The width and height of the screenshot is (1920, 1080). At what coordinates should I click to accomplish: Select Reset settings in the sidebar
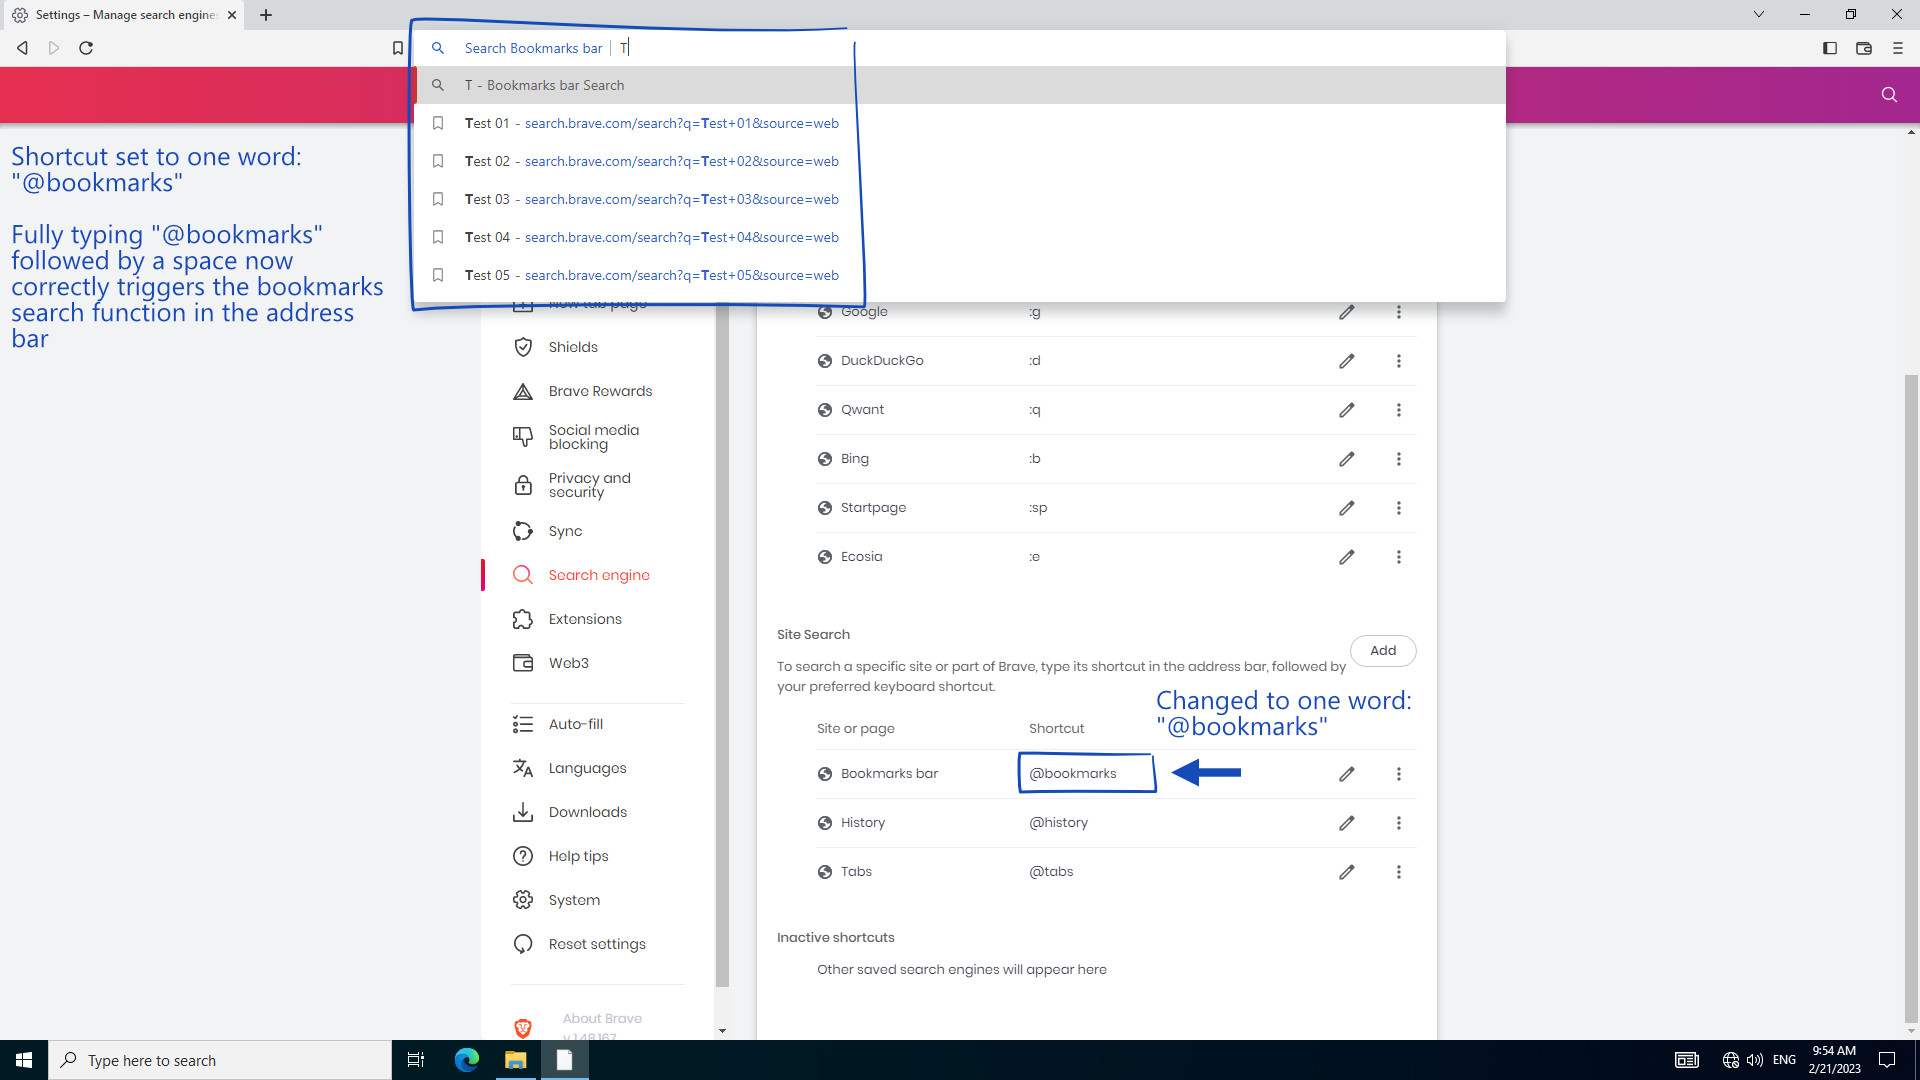596,944
